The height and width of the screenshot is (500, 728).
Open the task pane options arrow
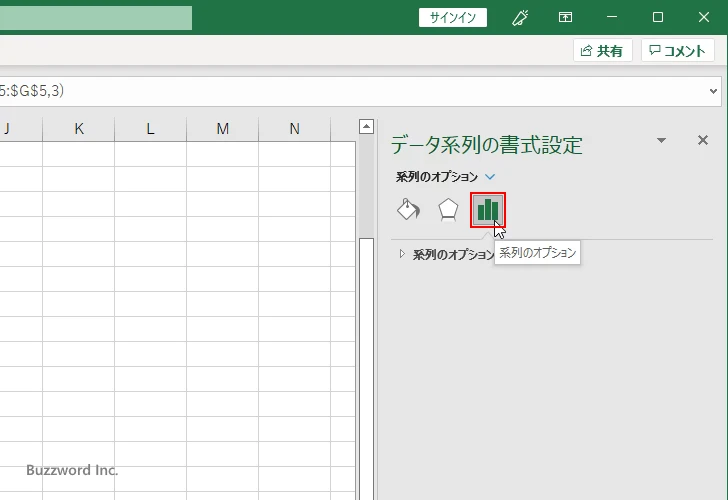click(x=661, y=141)
